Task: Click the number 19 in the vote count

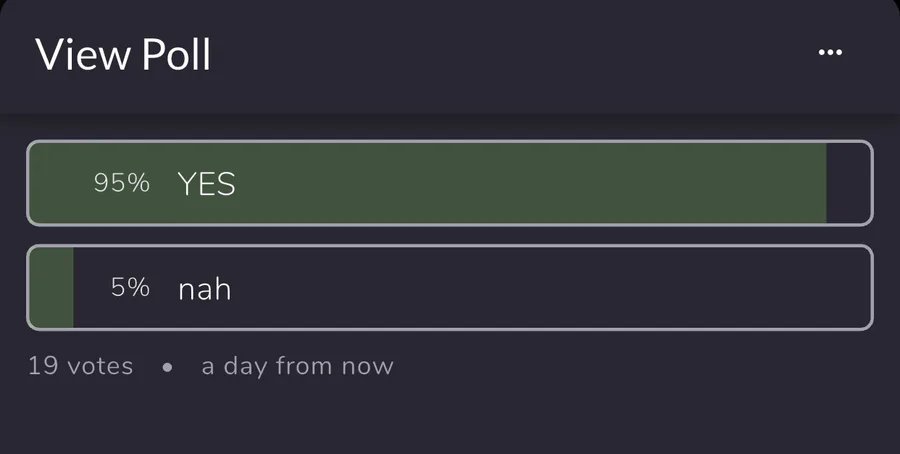Action: [43, 366]
